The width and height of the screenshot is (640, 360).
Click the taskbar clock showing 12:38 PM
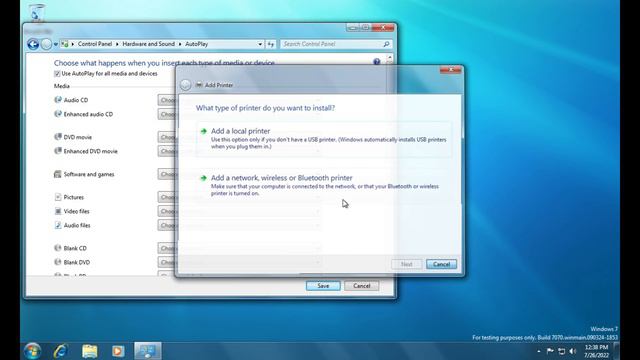click(x=596, y=351)
